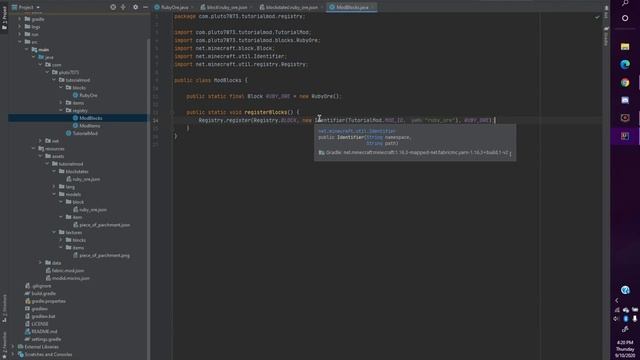Image resolution: width=640 pixels, height=360 pixels.
Task: Open Microsoft Edge from taskbar
Action: pyautogui.click(x=625, y=64)
